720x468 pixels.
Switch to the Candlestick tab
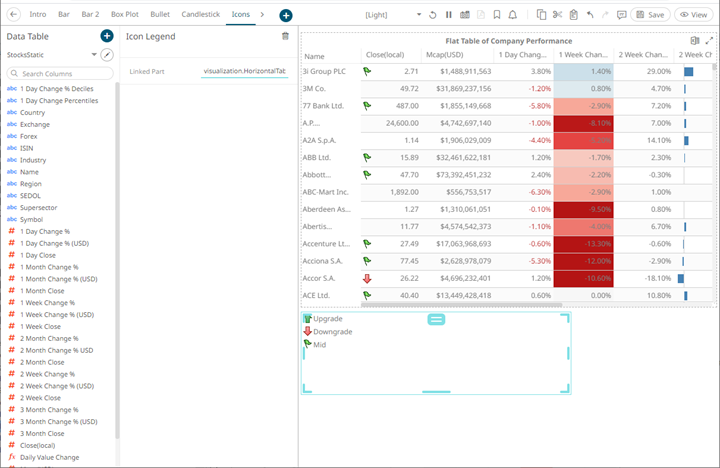(202, 15)
